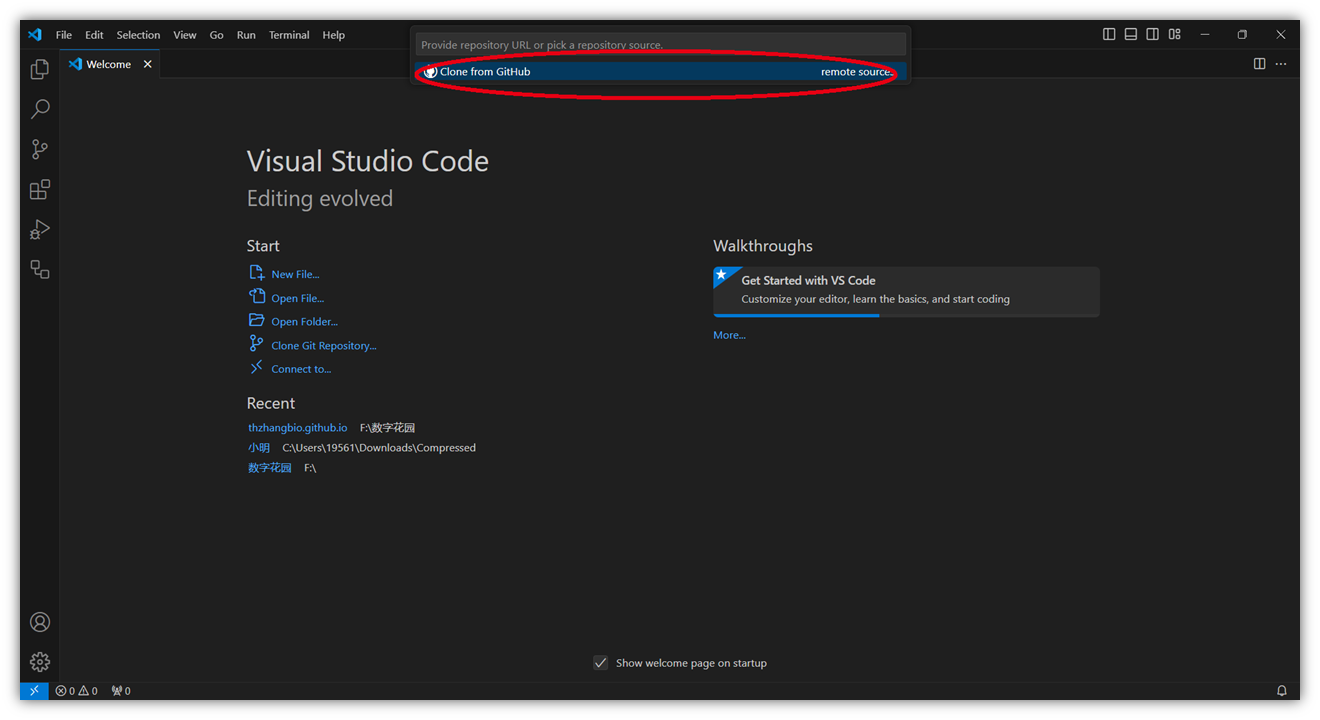
Task: Select the Welcome tab
Action: [108, 64]
